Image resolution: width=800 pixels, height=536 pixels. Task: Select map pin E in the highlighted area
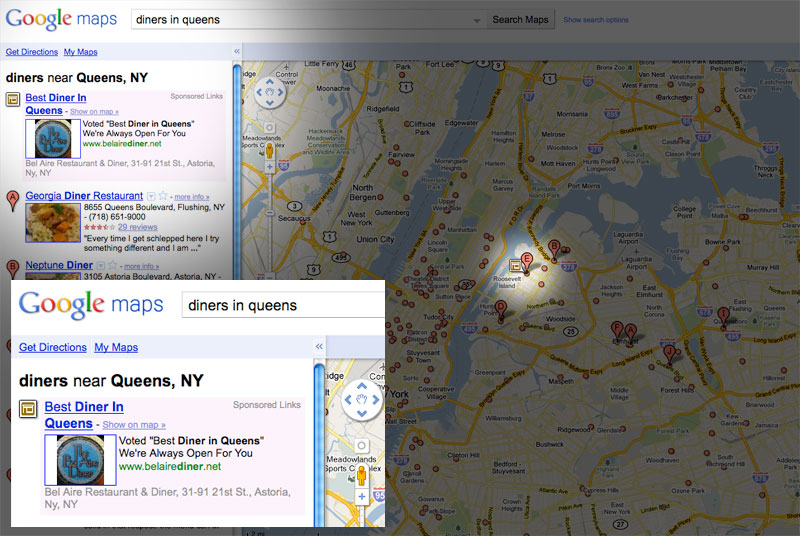click(527, 263)
